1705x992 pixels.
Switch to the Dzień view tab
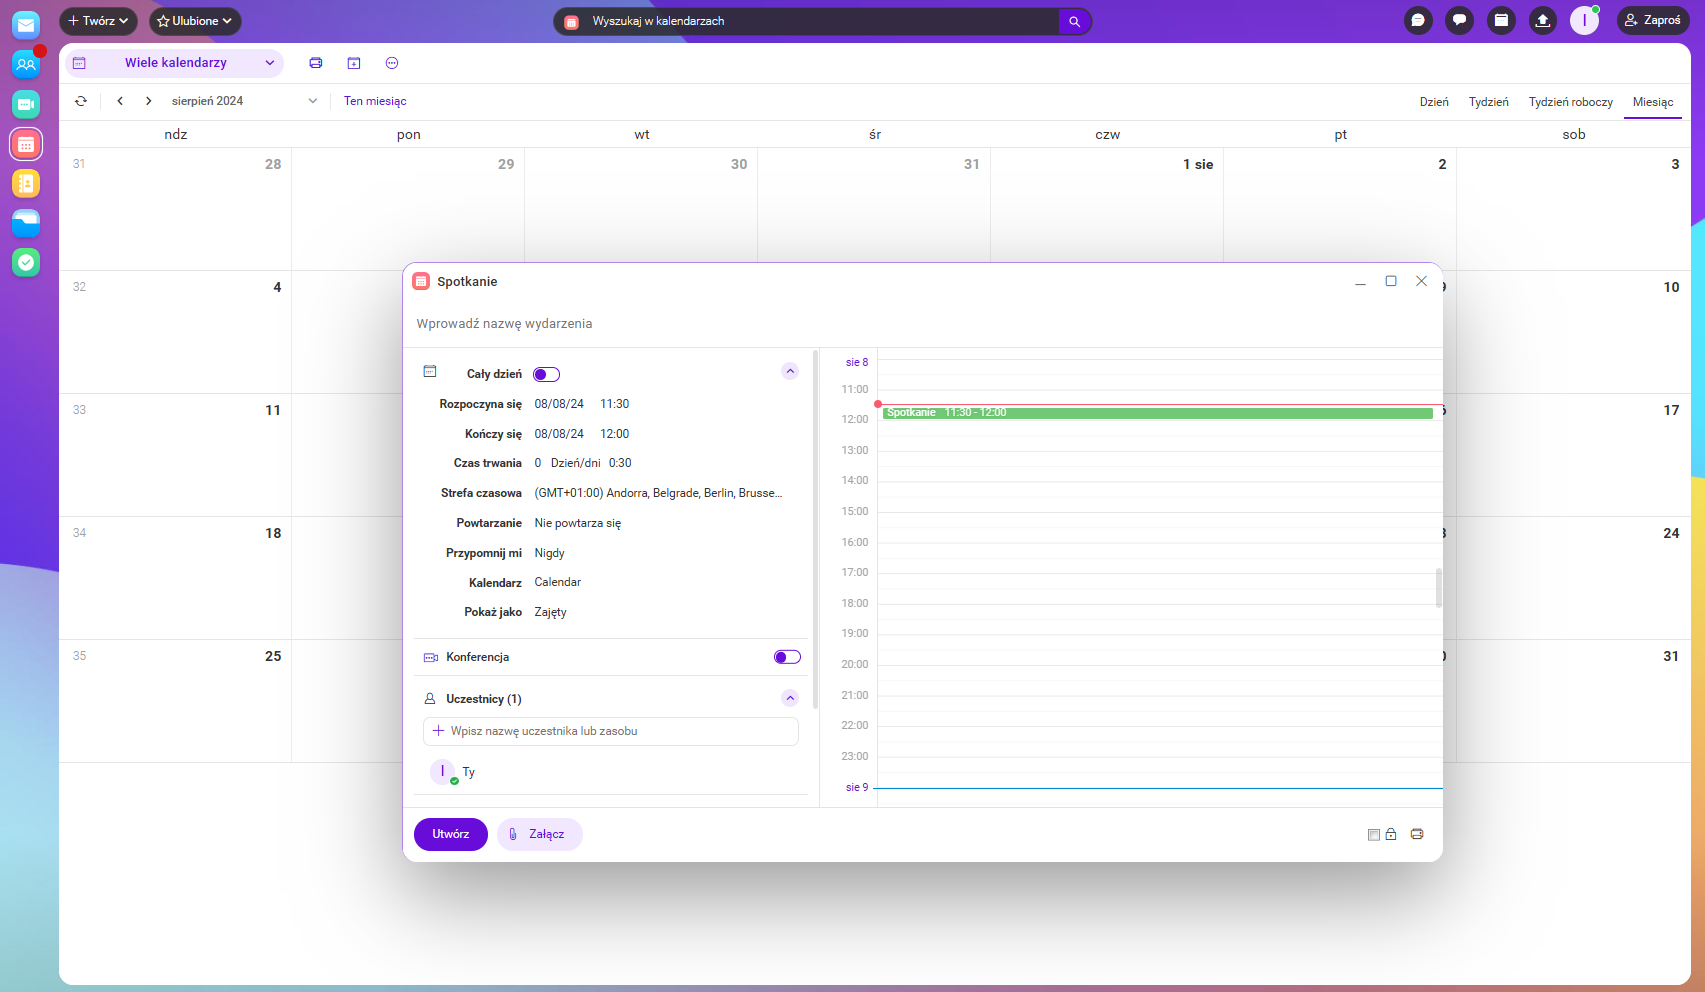1433,102
